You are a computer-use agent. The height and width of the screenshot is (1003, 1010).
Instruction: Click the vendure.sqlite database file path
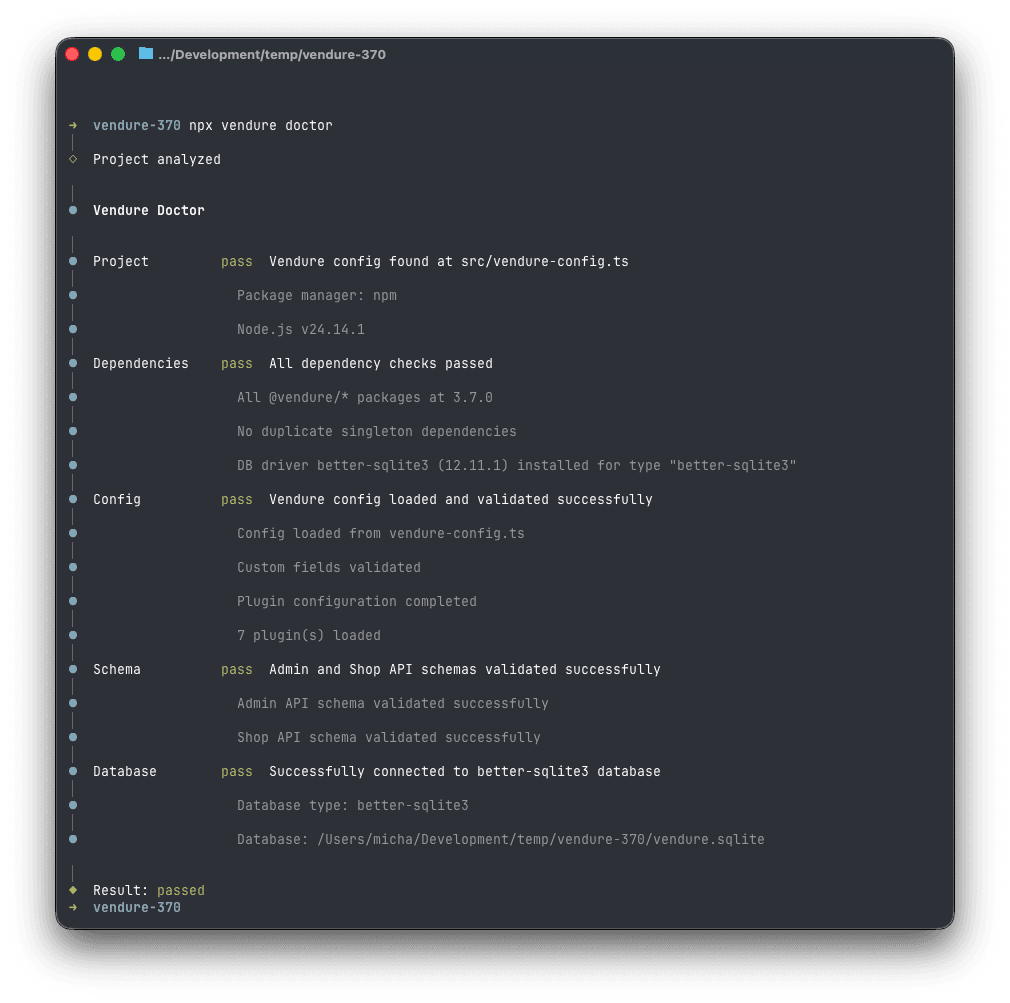pos(540,839)
